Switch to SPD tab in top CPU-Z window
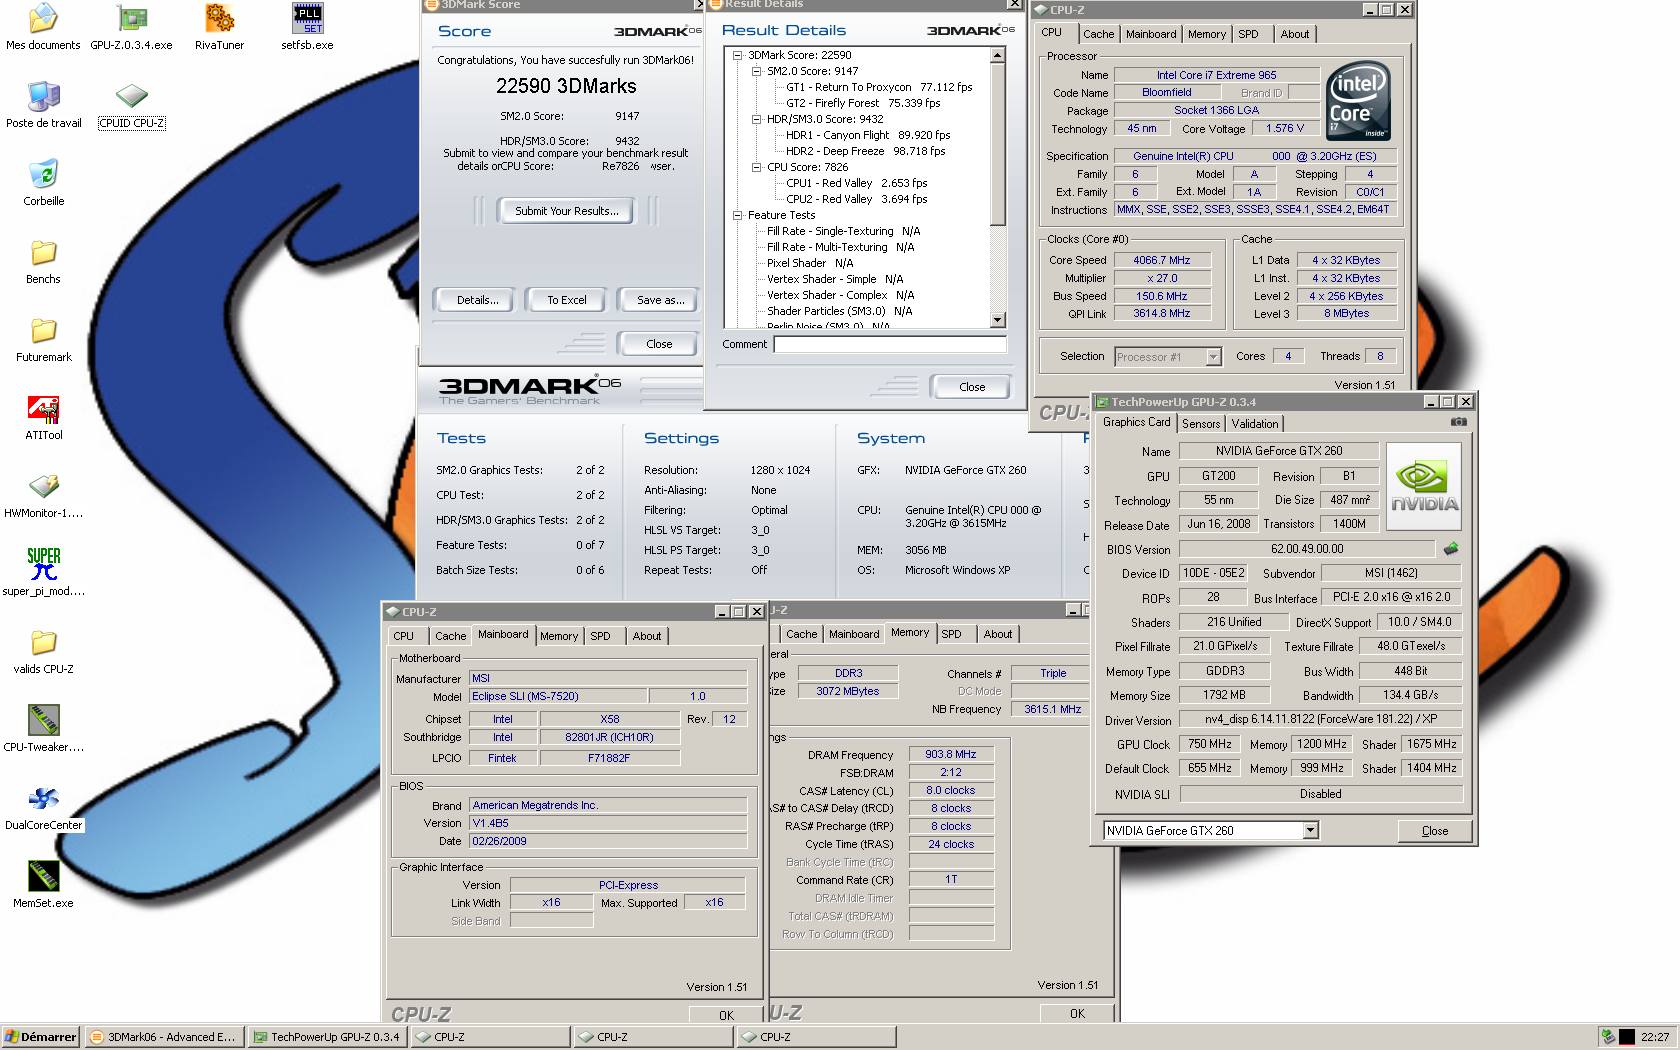The width and height of the screenshot is (1680, 1050). click(x=1248, y=34)
